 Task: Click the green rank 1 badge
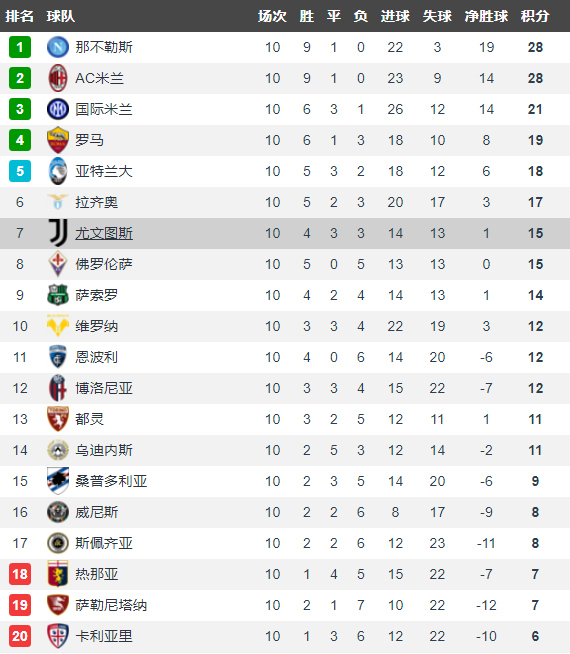click(x=20, y=47)
